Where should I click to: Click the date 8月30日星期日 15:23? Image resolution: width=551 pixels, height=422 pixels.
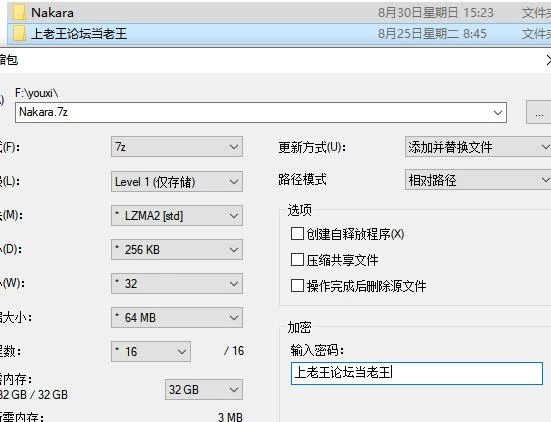point(436,13)
